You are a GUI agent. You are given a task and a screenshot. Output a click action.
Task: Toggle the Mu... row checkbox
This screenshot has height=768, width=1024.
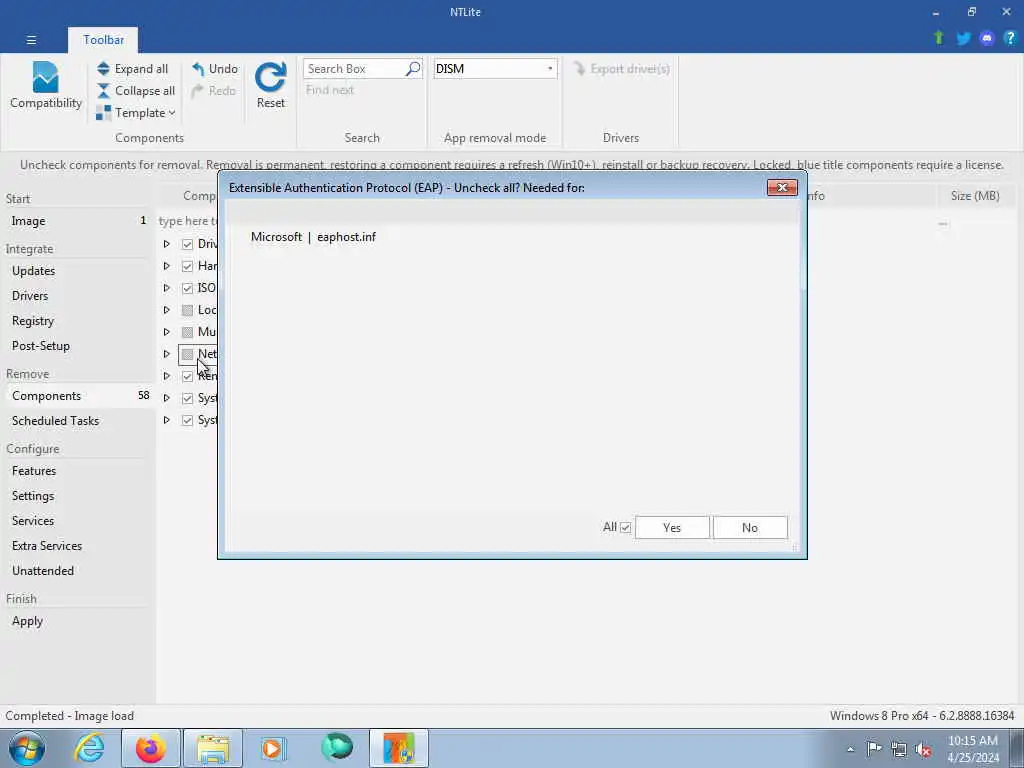tap(187, 332)
